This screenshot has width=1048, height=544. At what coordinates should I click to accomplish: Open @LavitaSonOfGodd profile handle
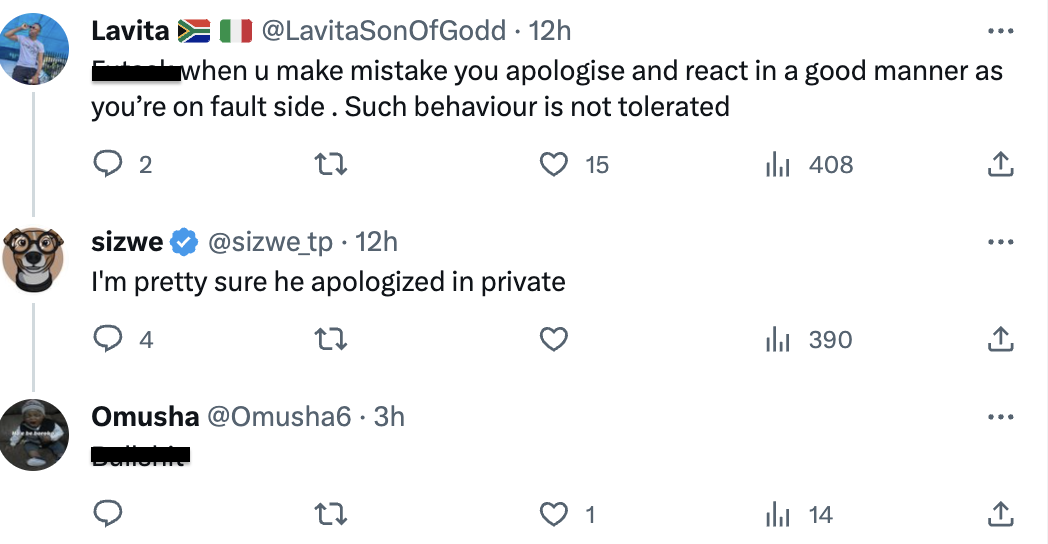click(383, 31)
